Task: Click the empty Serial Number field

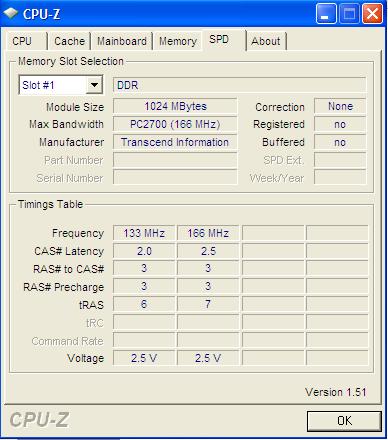Action: (175, 178)
